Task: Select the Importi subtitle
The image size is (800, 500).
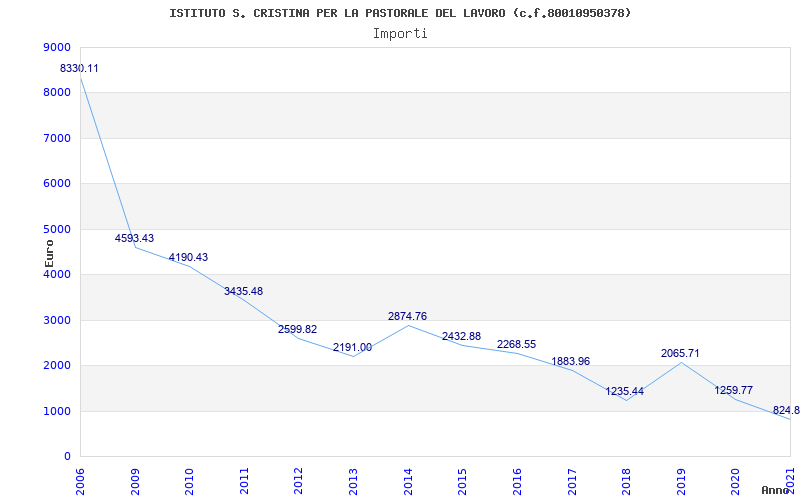Action: [x=400, y=34]
